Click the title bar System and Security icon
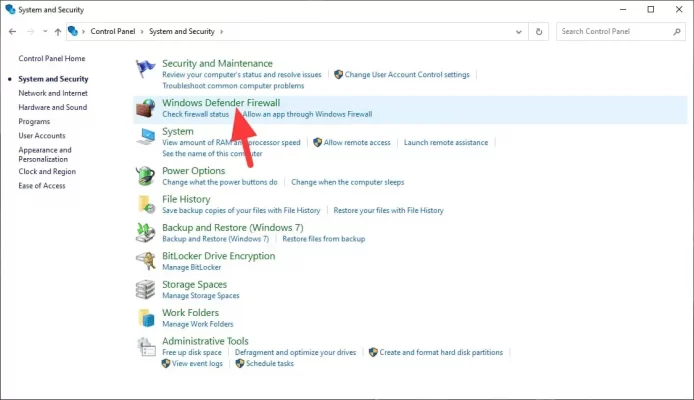This screenshot has height=400, width=694. click(x=10, y=9)
